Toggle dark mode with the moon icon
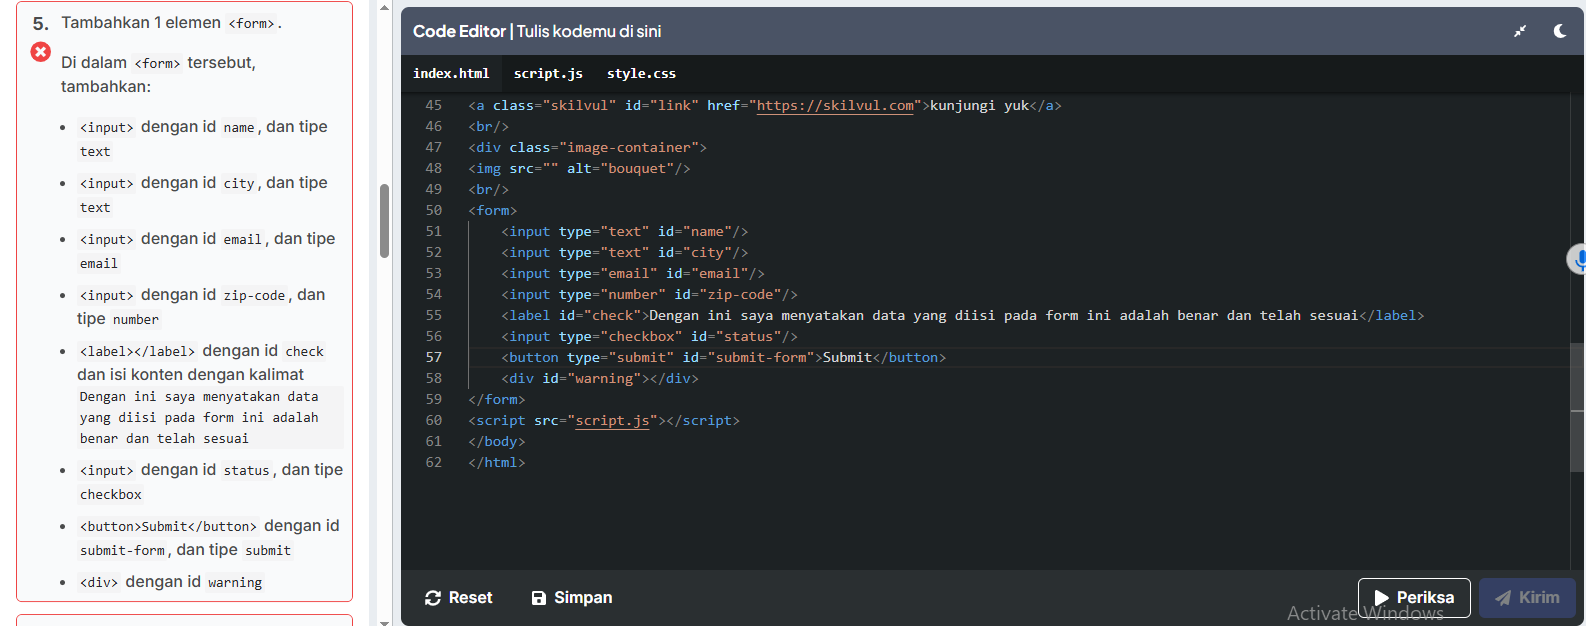The height and width of the screenshot is (626, 1586). pyautogui.click(x=1560, y=31)
